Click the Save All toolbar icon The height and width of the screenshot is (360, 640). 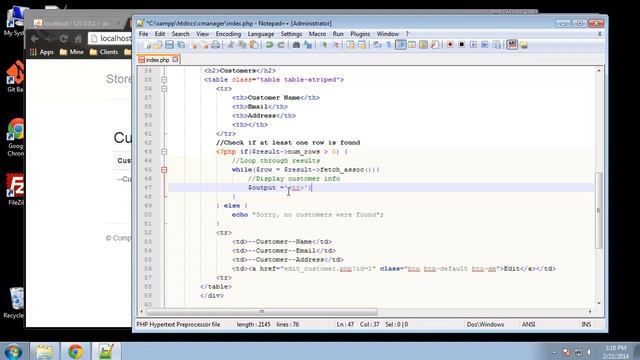(181, 45)
